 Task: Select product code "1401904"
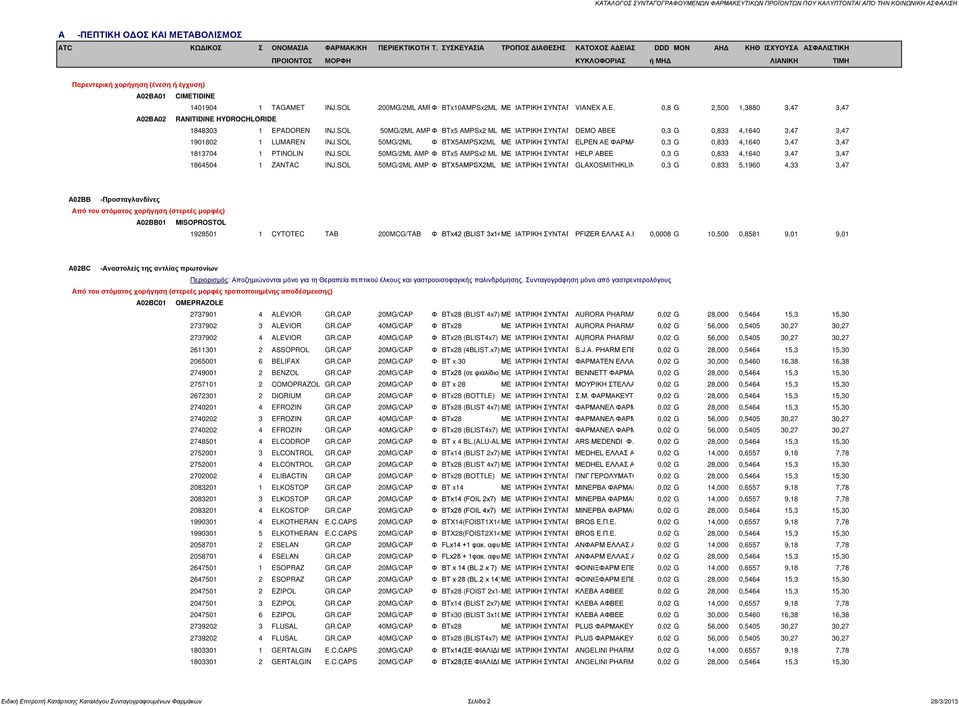point(203,108)
